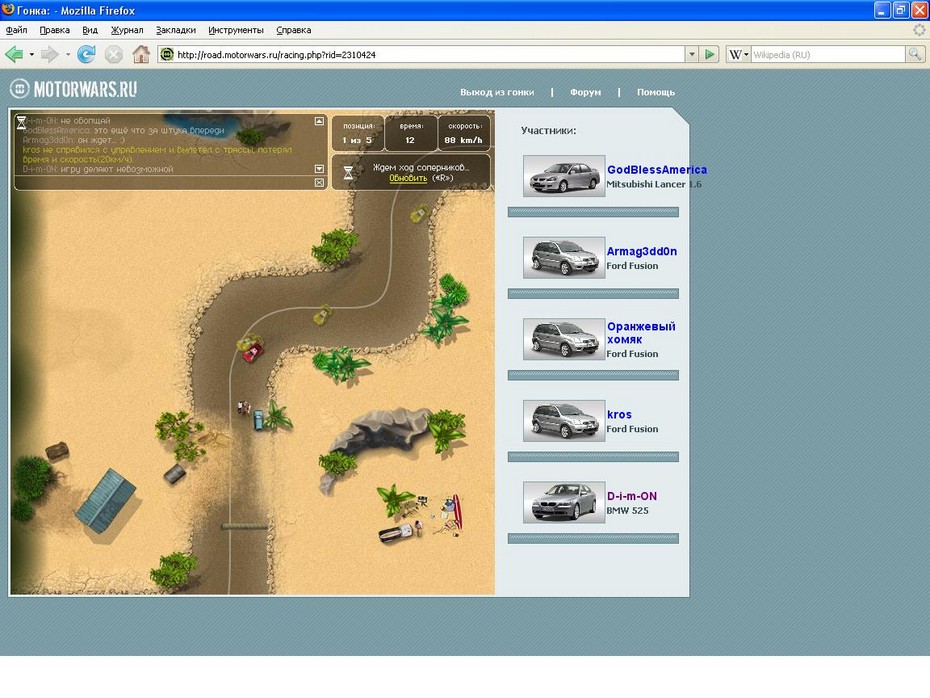Click Armag3dd0n's Ford Fusion thumbnail

pos(564,257)
